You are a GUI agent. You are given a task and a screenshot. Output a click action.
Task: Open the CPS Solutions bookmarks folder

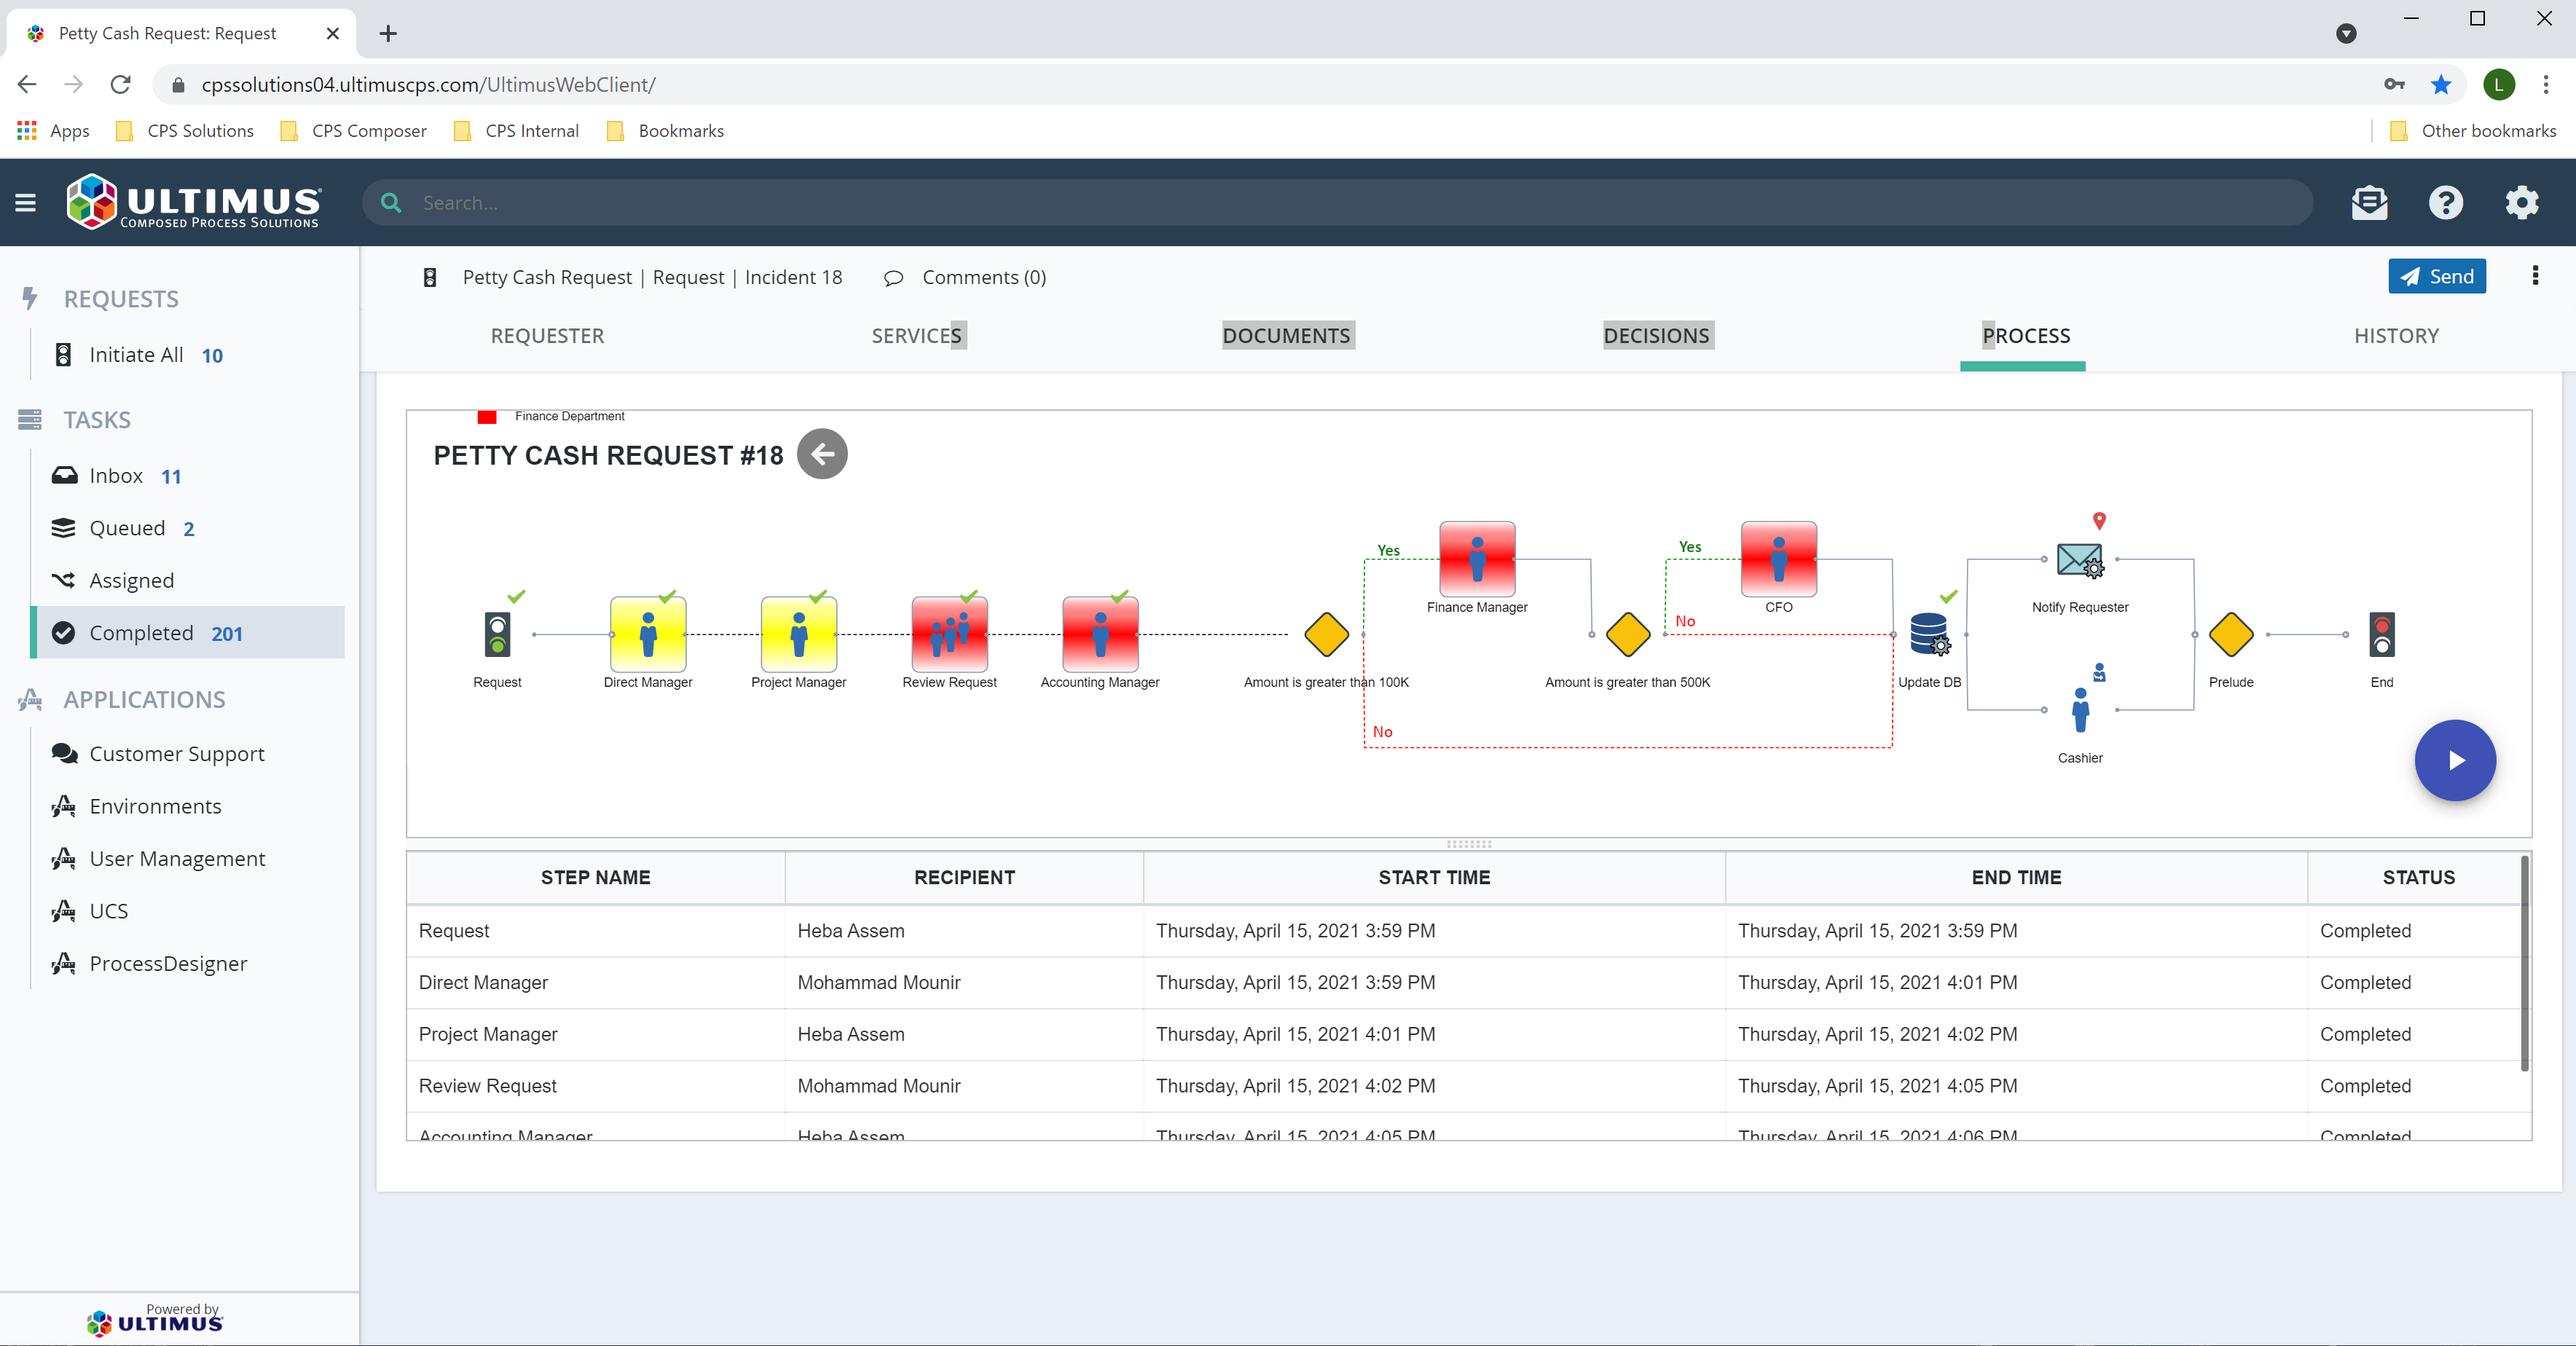coord(184,131)
